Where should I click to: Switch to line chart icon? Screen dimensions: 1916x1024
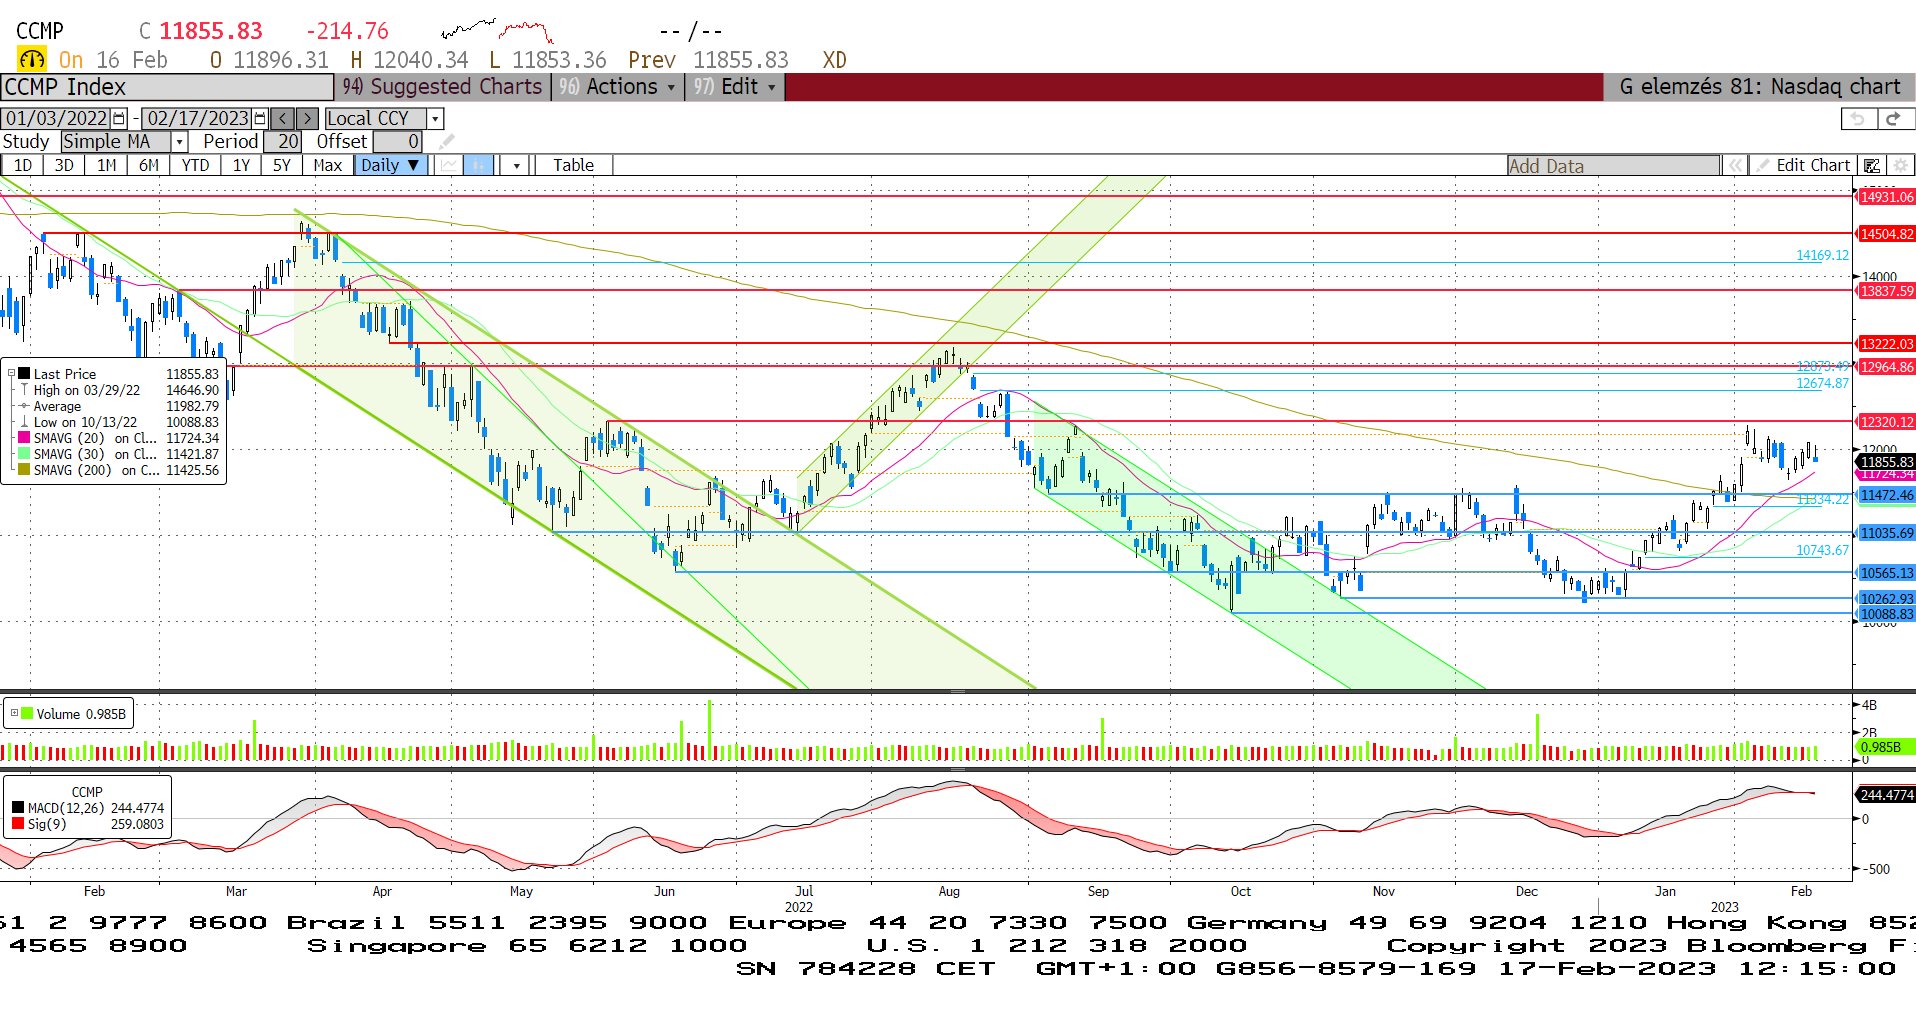(449, 165)
